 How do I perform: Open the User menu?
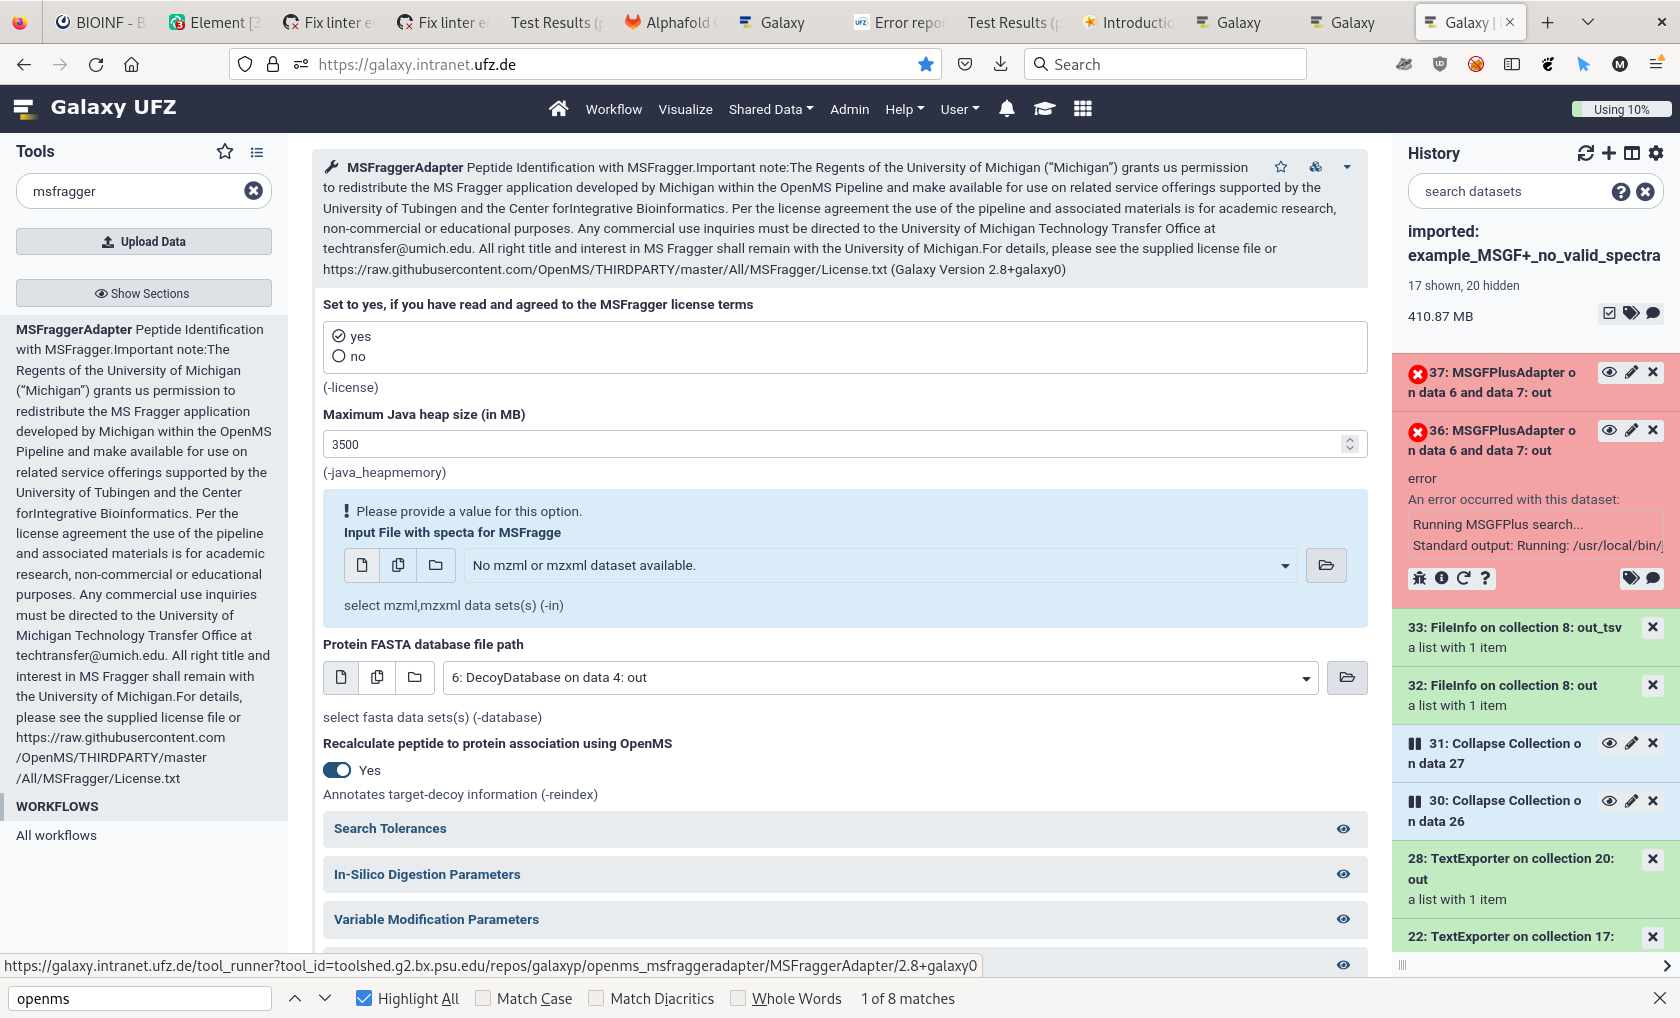[x=958, y=109]
